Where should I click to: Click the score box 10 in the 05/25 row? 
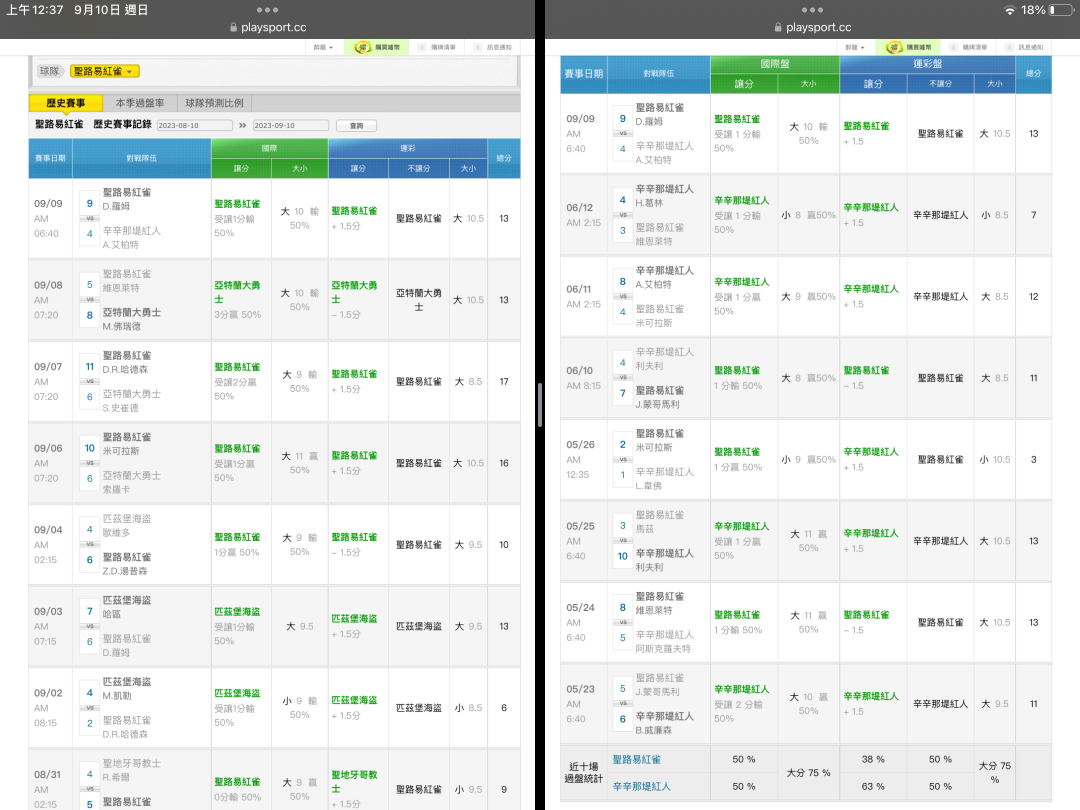(x=623, y=556)
